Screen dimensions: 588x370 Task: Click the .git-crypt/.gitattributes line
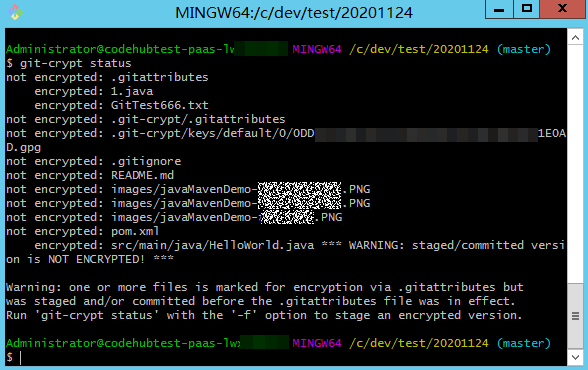click(x=146, y=120)
